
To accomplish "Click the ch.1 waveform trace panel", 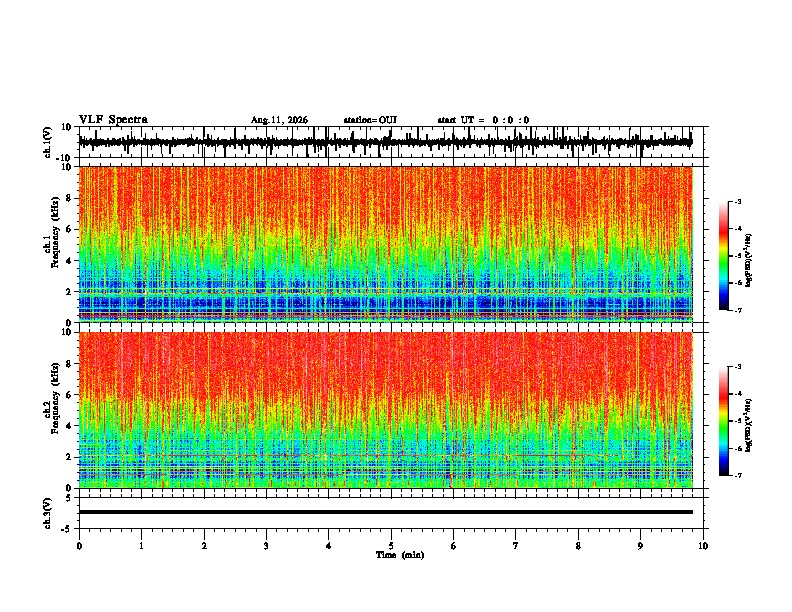I will pyautogui.click(x=391, y=142).
